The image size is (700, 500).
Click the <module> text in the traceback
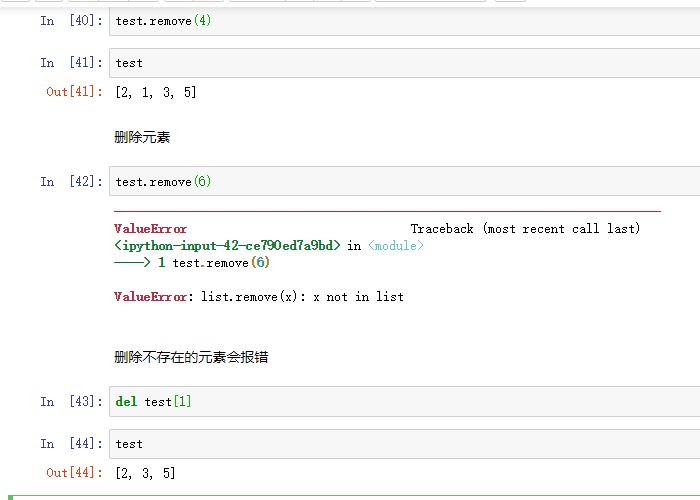click(x=396, y=246)
